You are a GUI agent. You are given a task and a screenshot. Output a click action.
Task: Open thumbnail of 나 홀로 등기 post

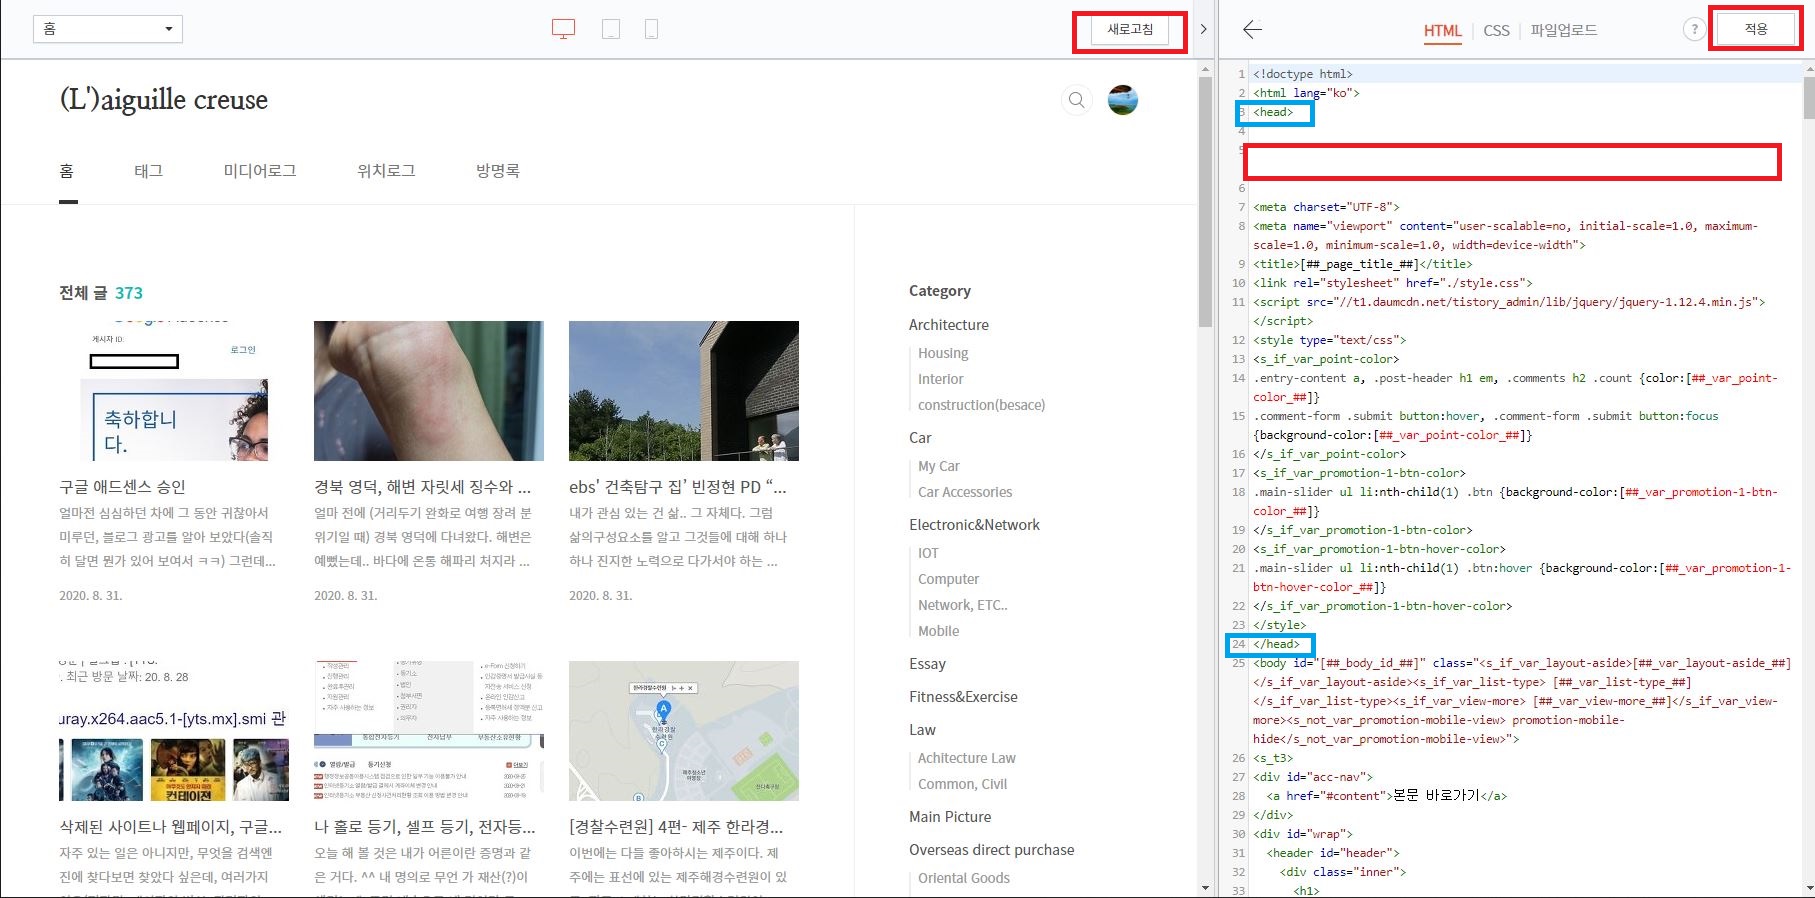click(429, 731)
